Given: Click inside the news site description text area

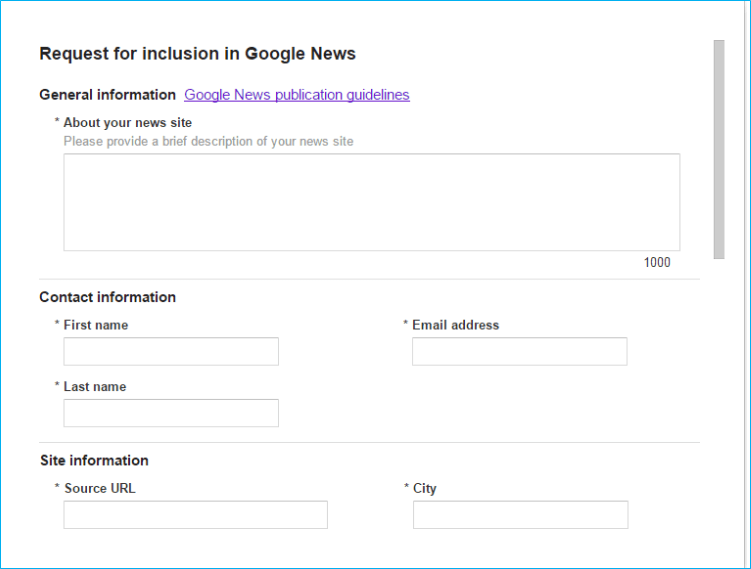Looking at the screenshot, I should tap(371, 201).
